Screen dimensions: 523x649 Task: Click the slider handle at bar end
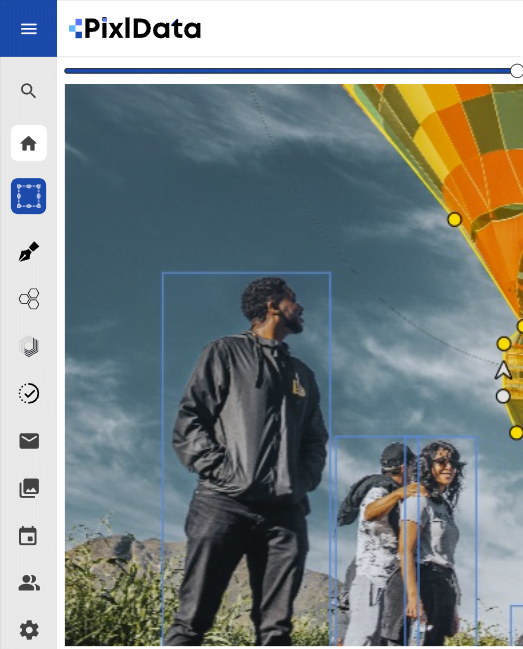(516, 71)
